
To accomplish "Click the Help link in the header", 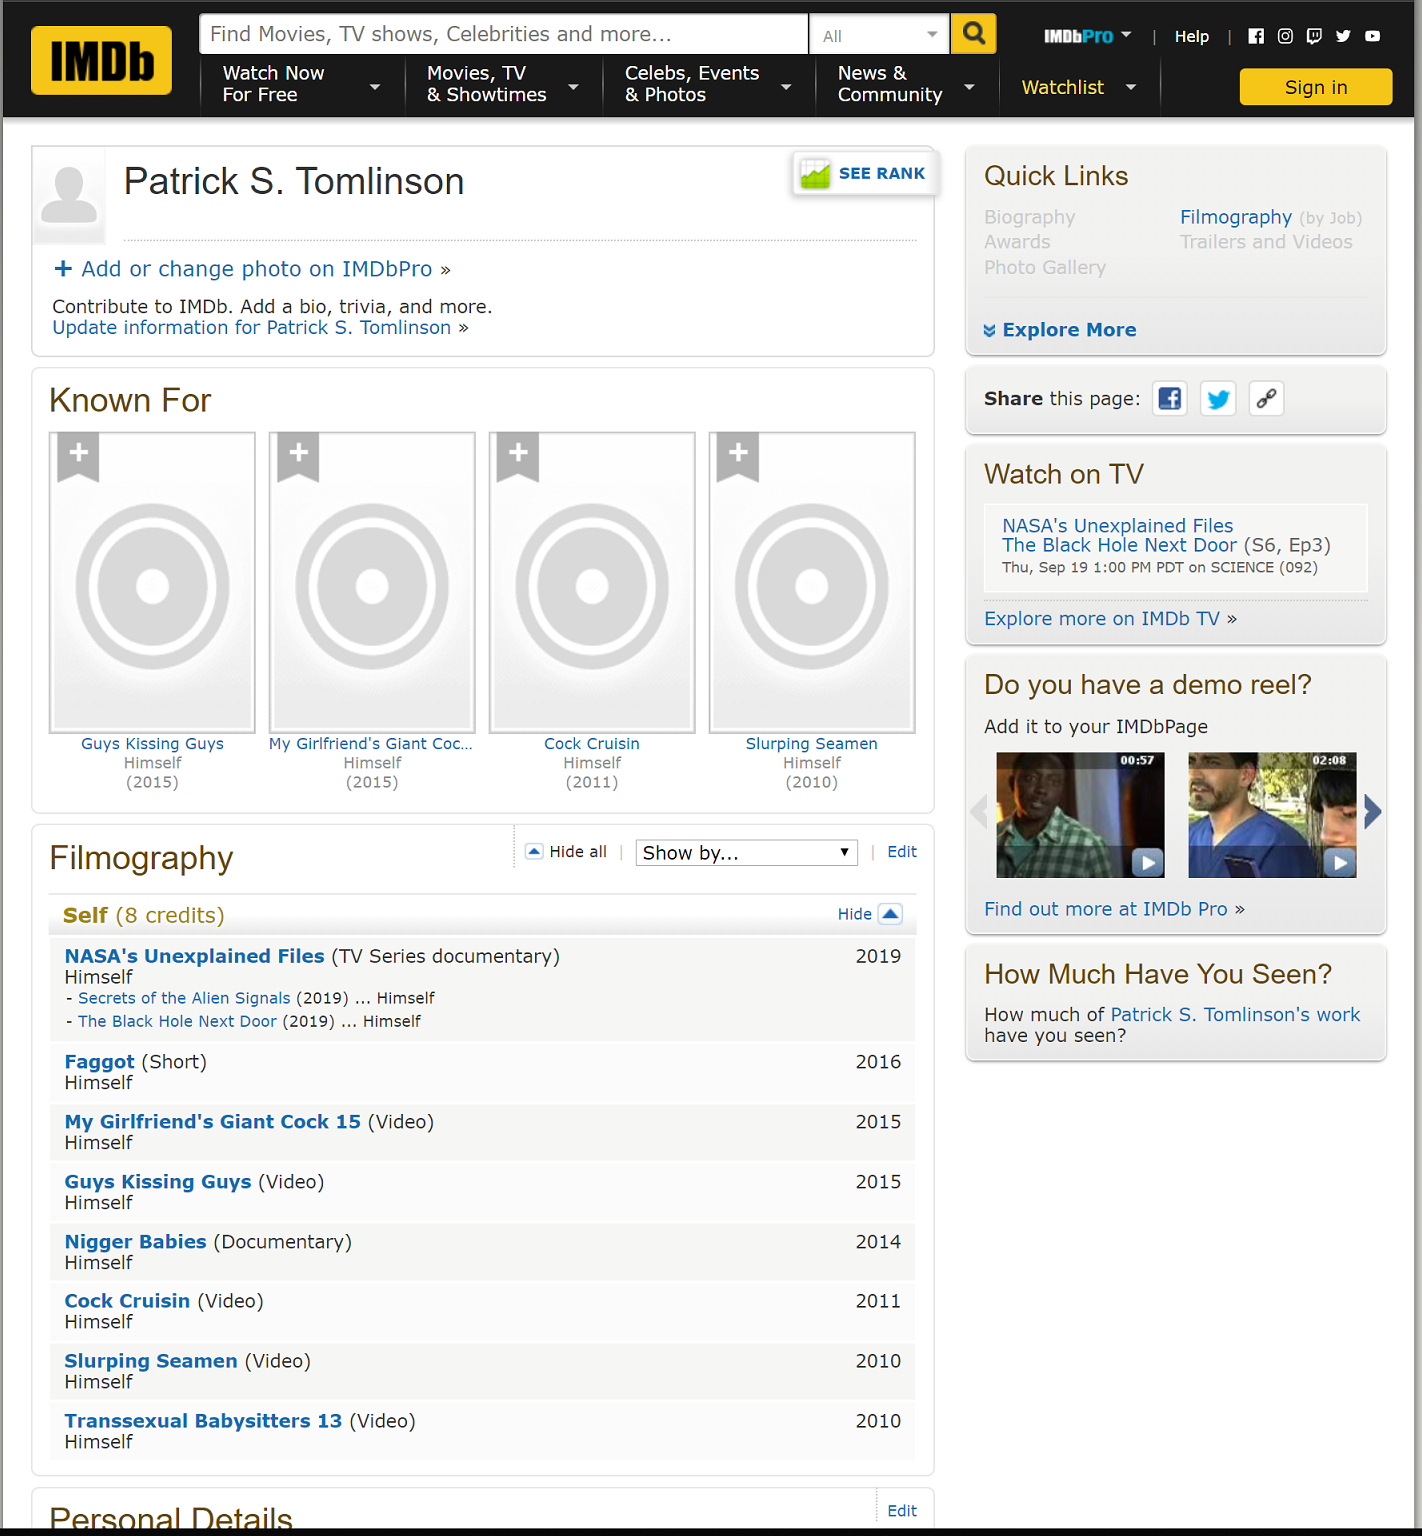I will pyautogui.click(x=1192, y=36).
